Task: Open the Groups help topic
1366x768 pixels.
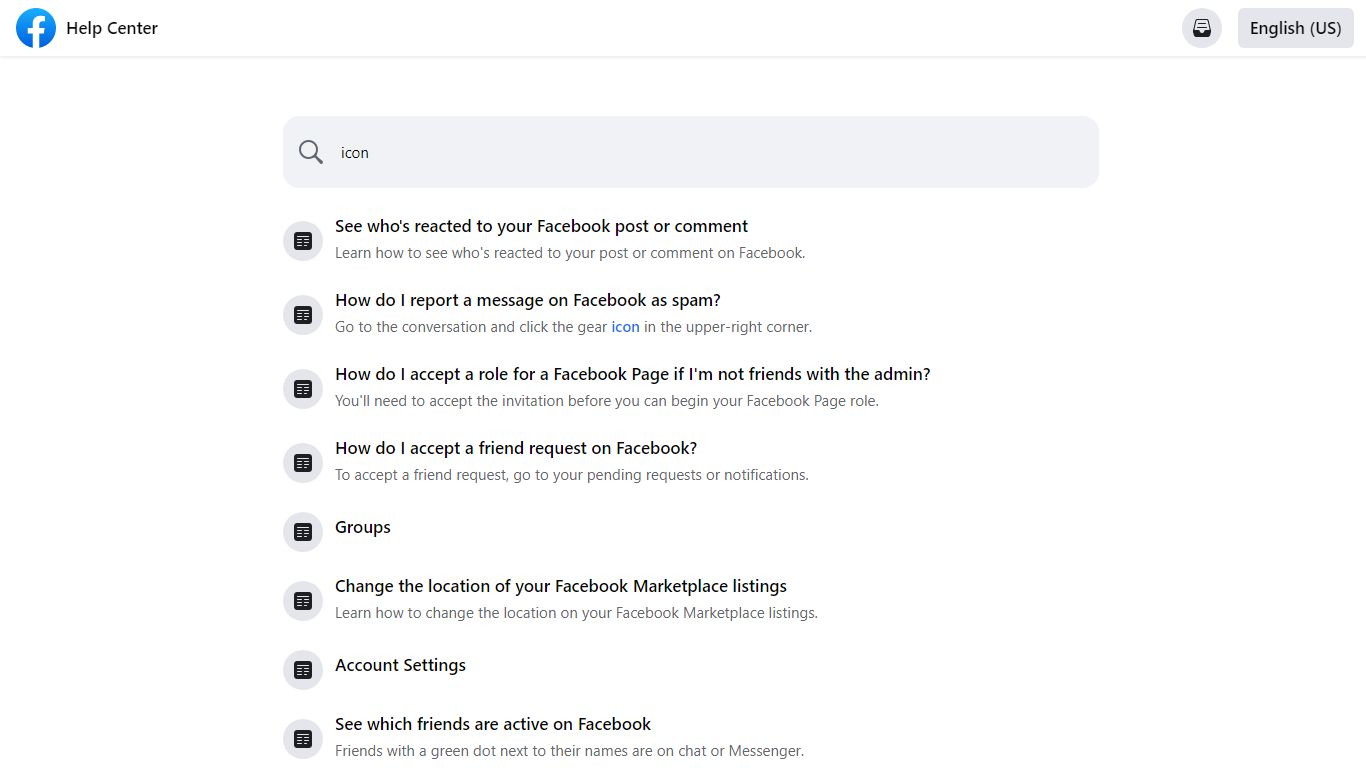Action: (x=363, y=527)
